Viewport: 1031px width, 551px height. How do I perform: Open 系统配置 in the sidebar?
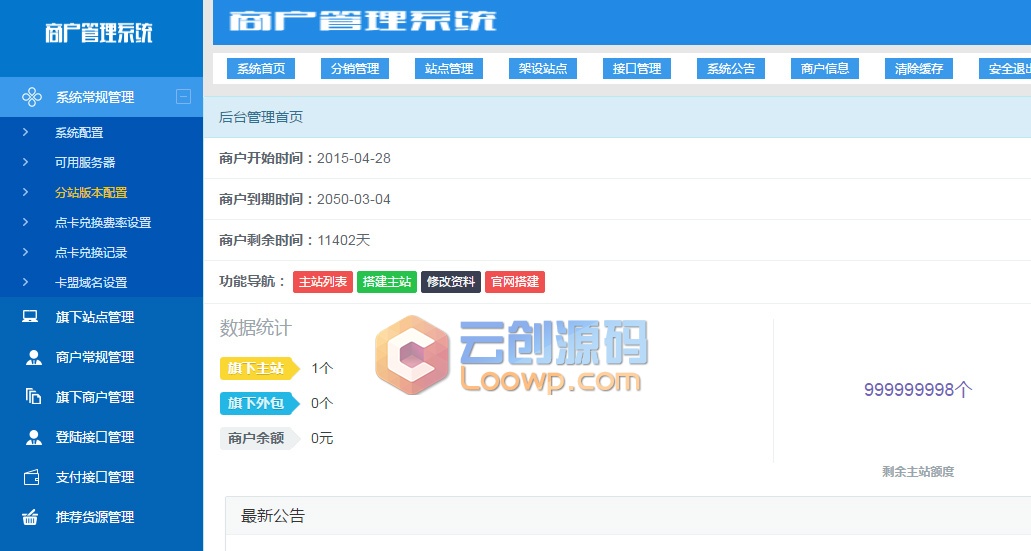click(79, 133)
